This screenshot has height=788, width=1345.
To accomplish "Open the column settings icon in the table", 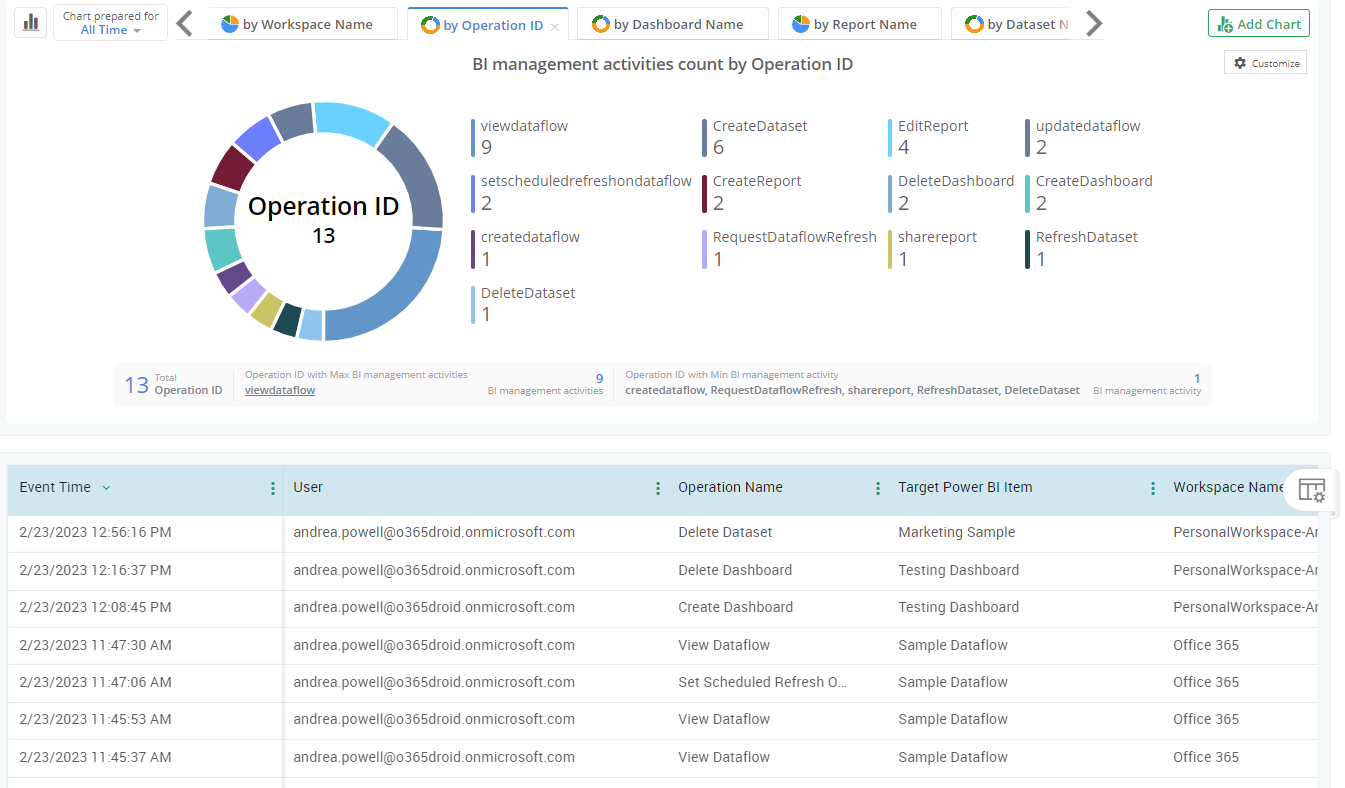I will coord(1311,491).
